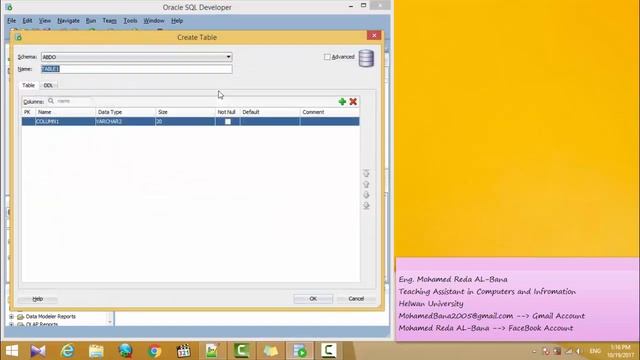
Task: Add a new column with the green plus
Action: 342,102
